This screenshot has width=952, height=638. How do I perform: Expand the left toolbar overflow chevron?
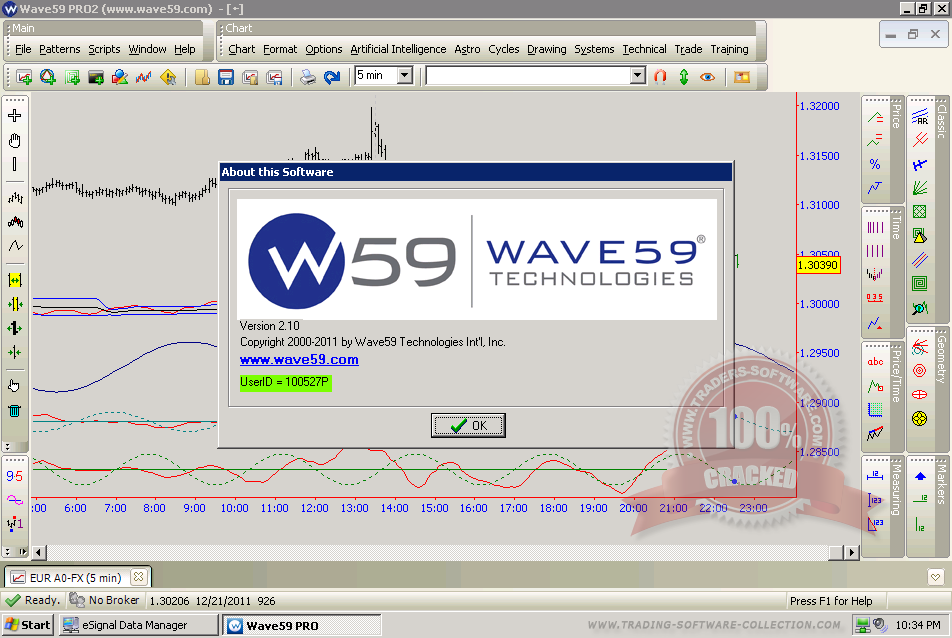[8, 446]
